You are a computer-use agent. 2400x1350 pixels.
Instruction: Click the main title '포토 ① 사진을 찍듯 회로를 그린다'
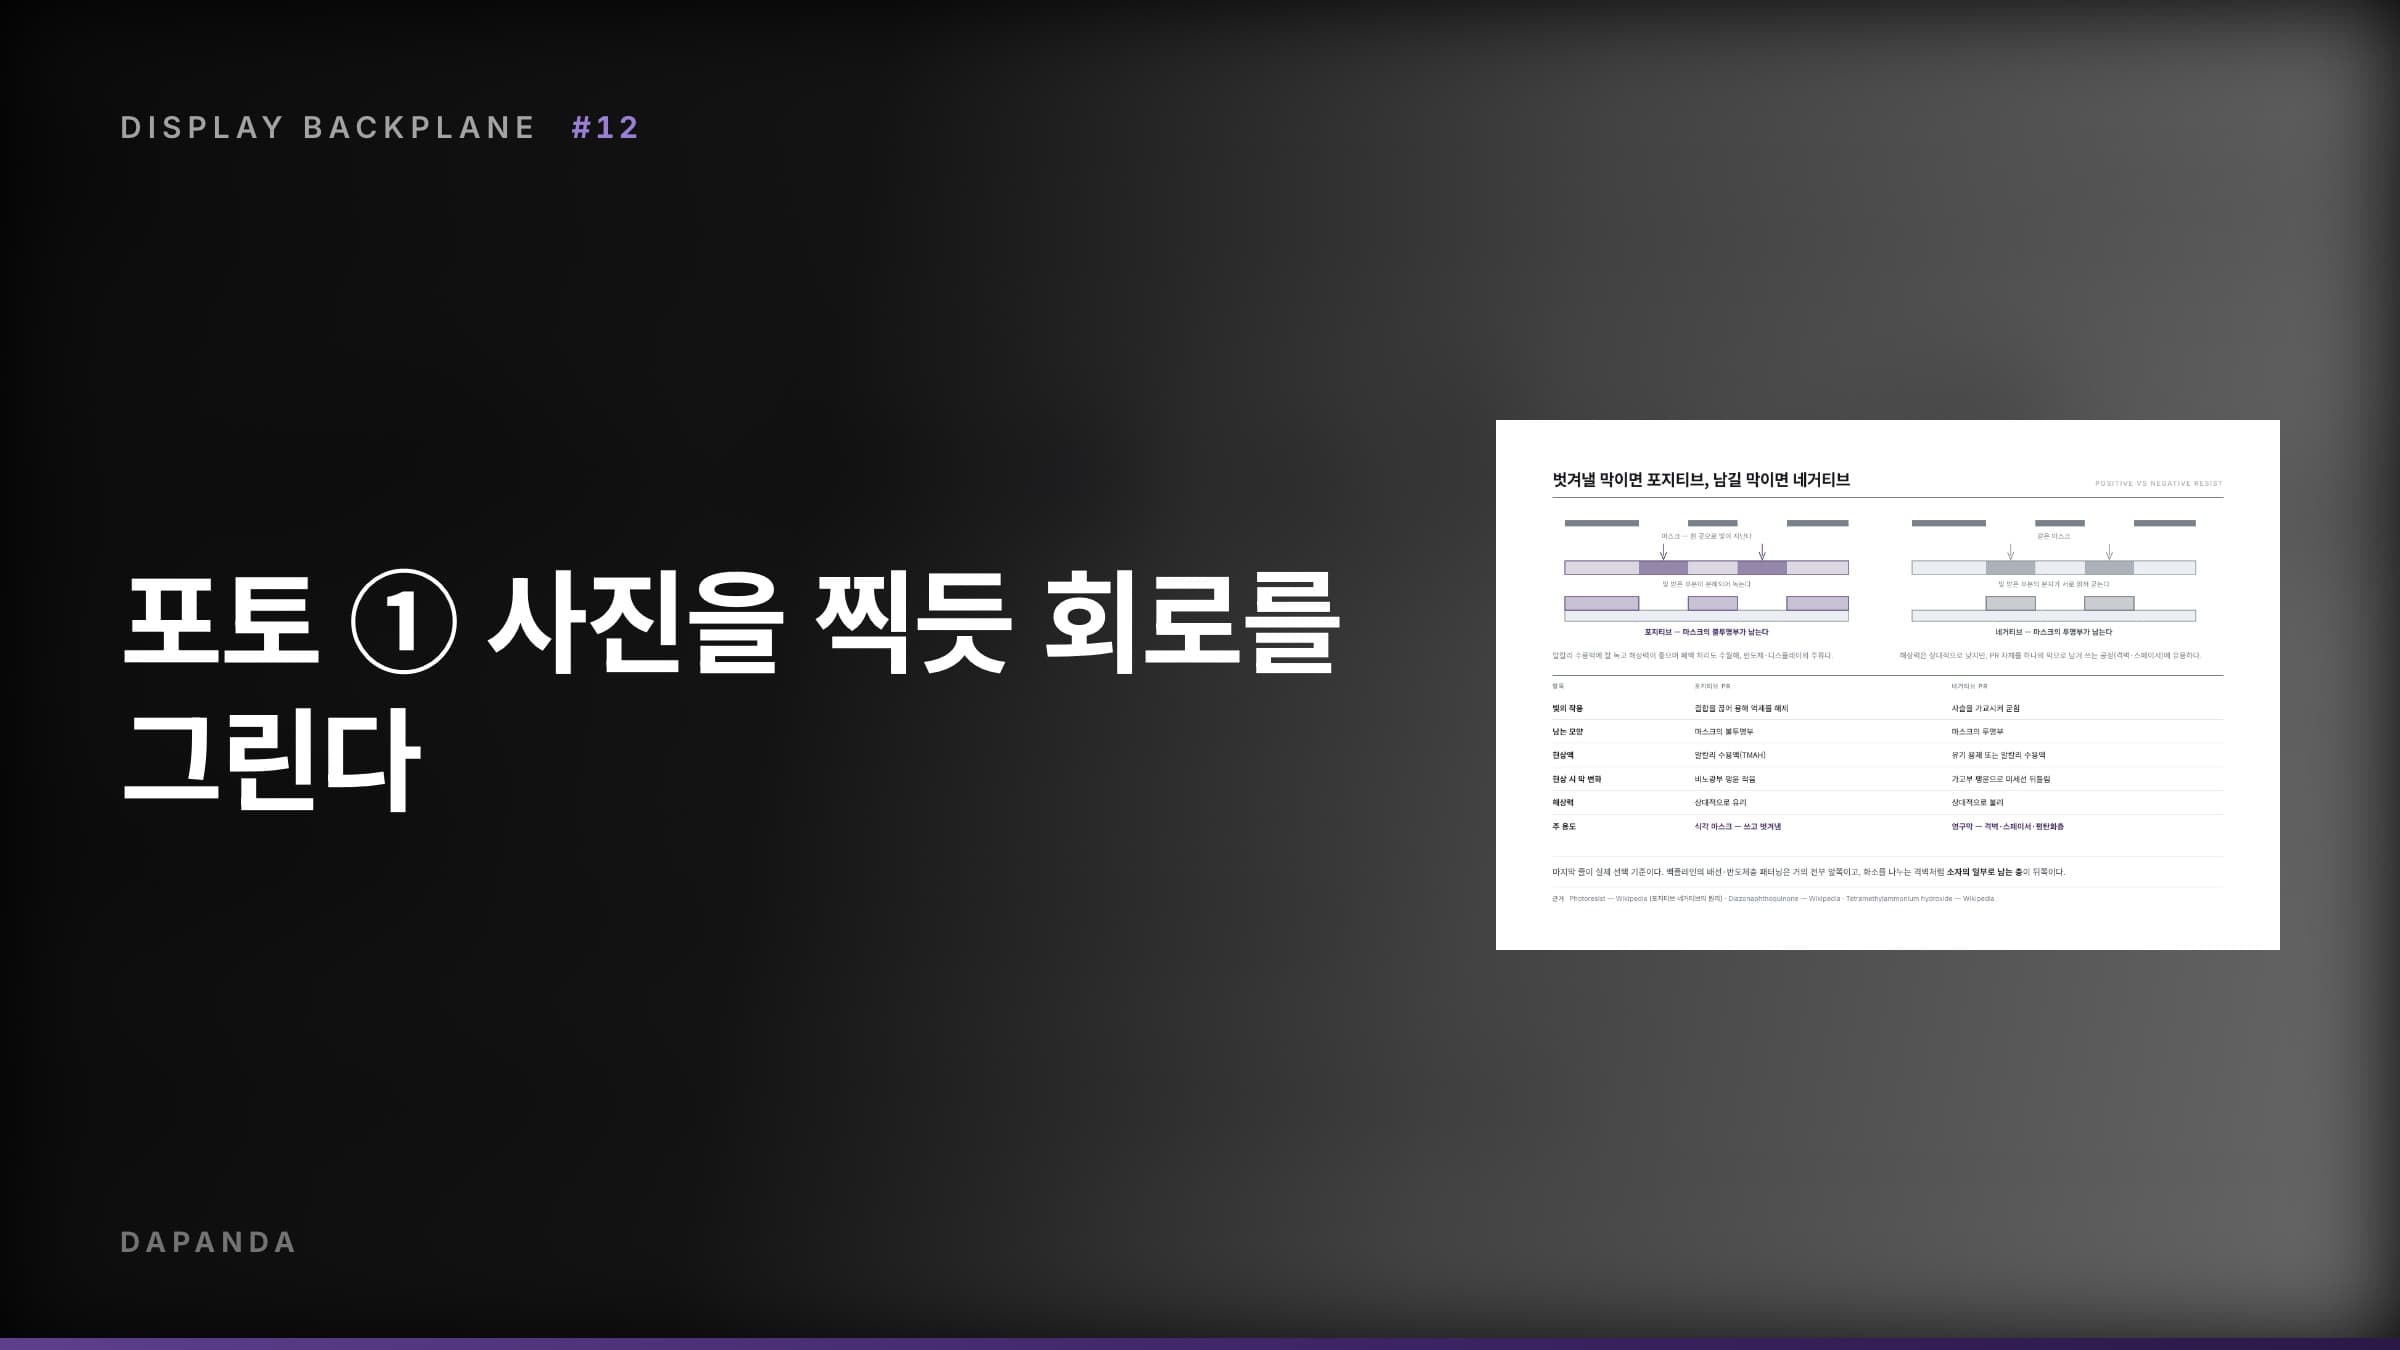point(730,691)
